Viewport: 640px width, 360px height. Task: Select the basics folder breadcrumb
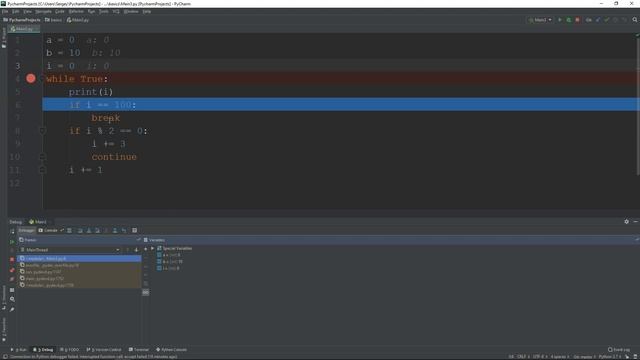[53, 20]
